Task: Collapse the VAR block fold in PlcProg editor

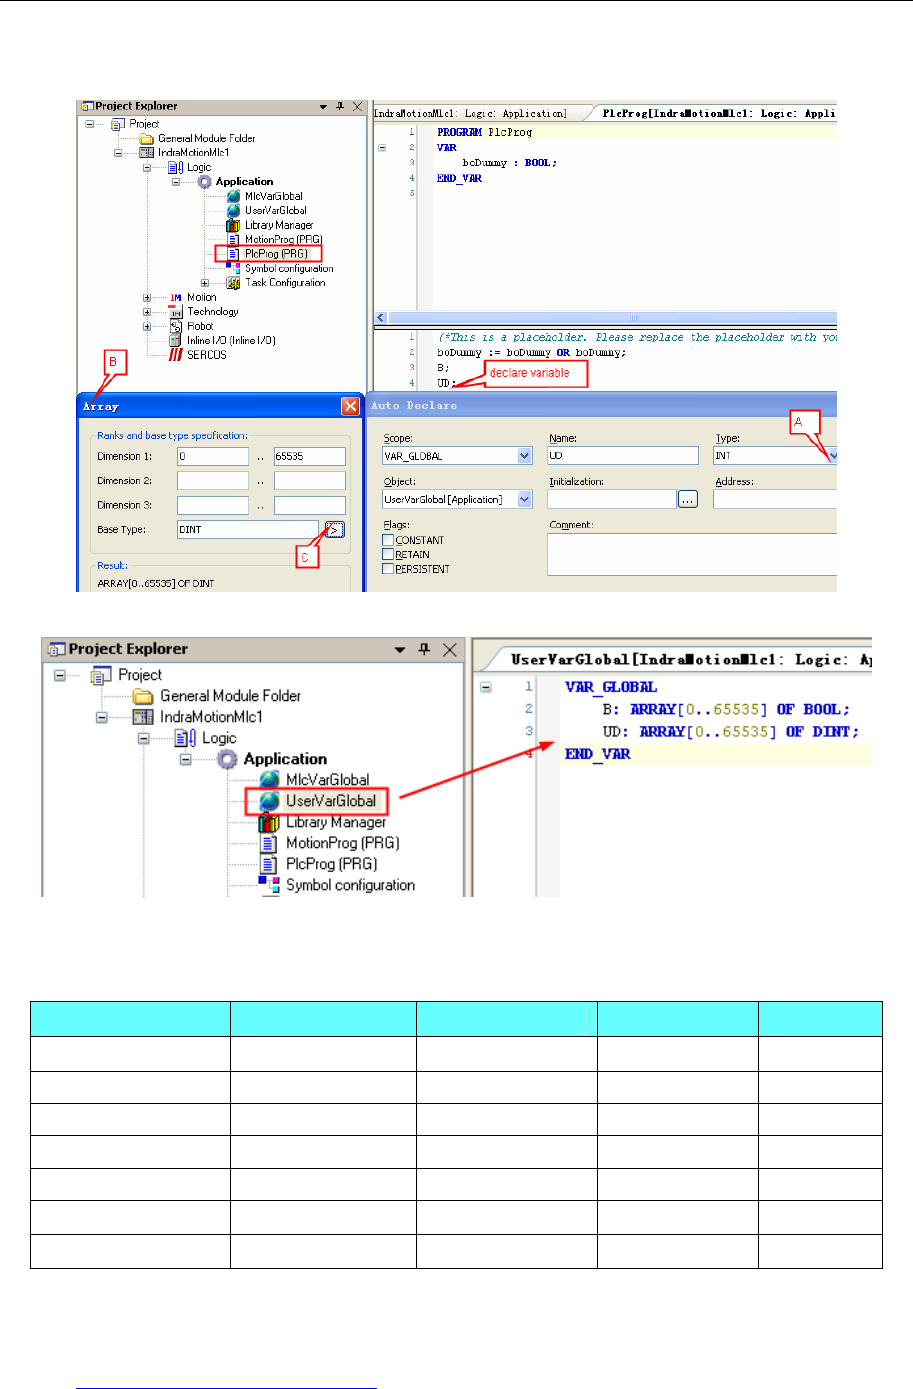Action: tap(382, 147)
